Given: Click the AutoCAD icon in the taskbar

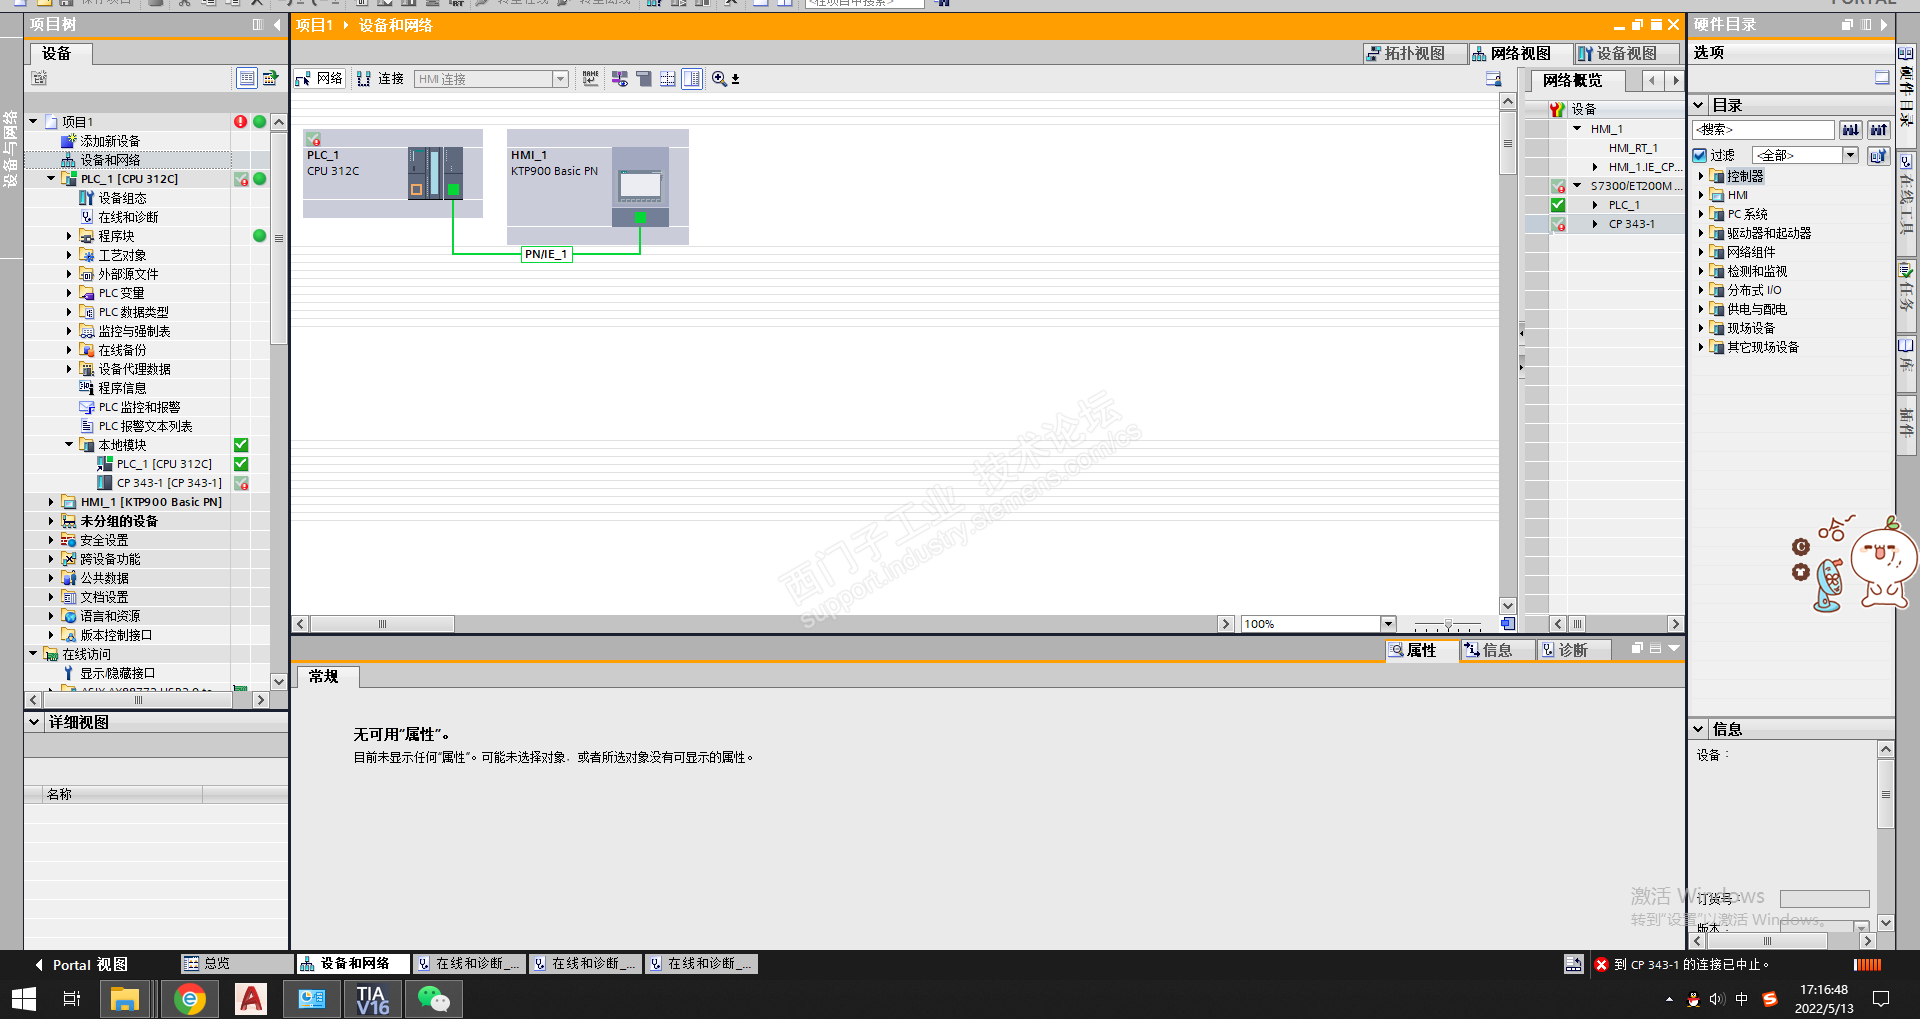Looking at the screenshot, I should click(251, 998).
